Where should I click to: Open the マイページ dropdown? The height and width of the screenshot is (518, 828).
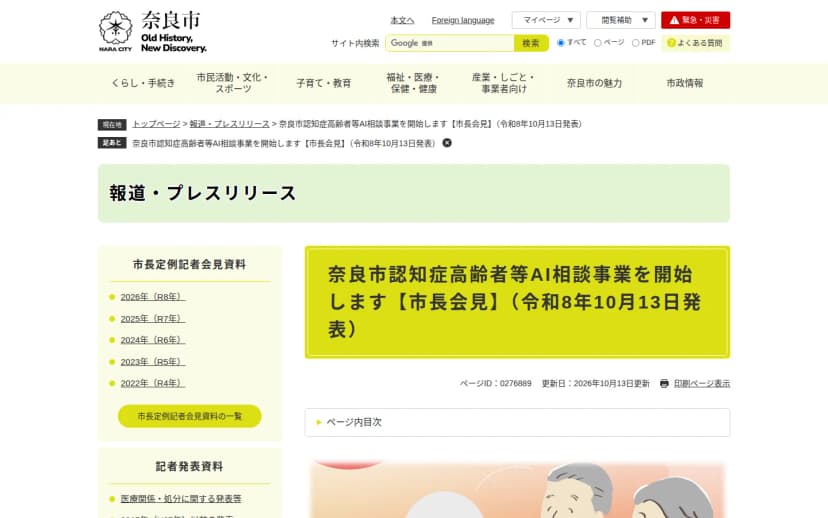[546, 20]
